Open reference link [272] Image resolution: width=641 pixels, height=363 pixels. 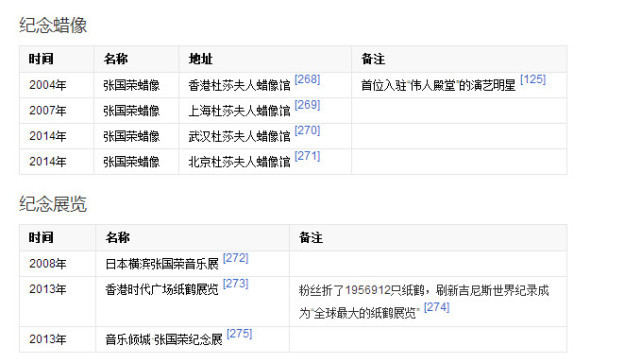coord(235,258)
